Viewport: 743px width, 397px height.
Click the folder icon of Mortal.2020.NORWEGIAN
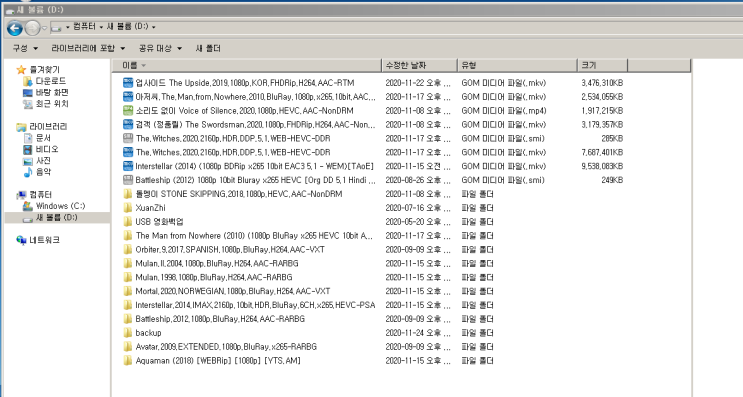pyautogui.click(x=128, y=291)
